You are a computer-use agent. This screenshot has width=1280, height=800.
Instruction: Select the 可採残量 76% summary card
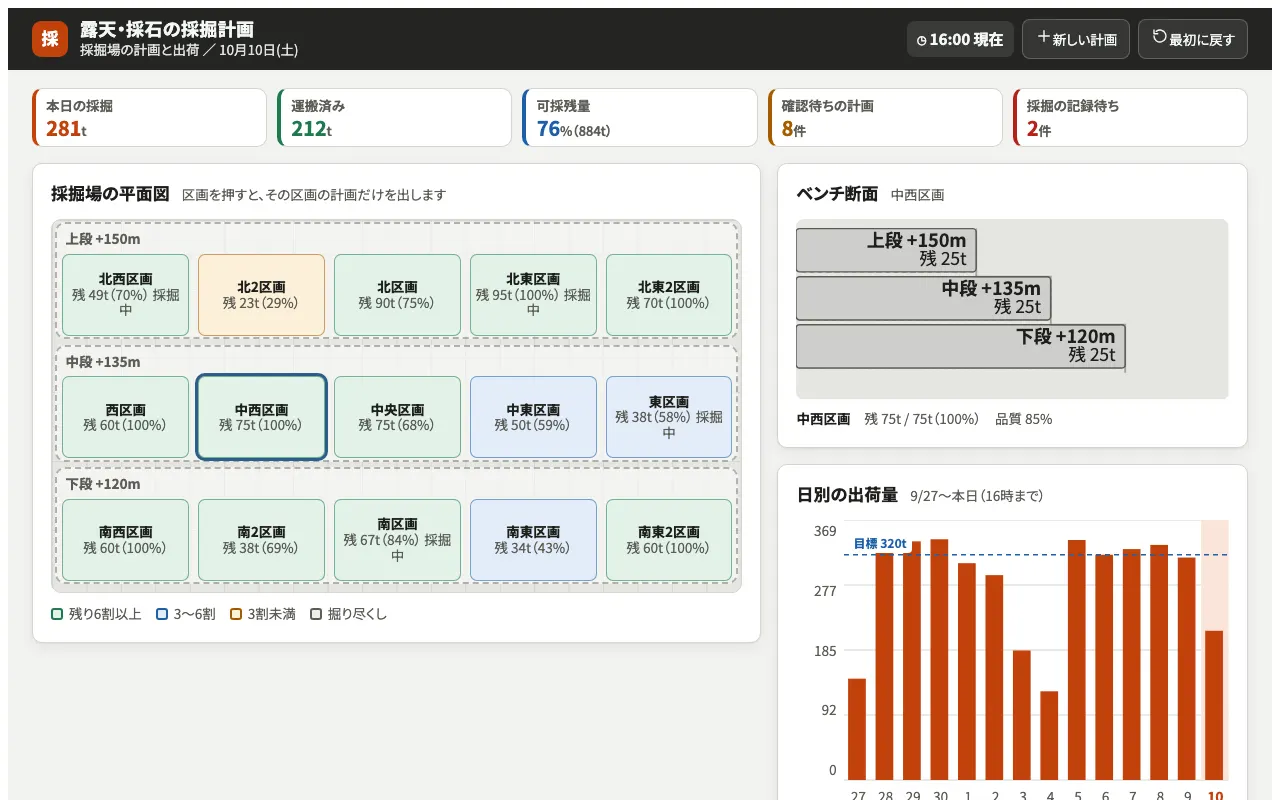tap(640, 117)
